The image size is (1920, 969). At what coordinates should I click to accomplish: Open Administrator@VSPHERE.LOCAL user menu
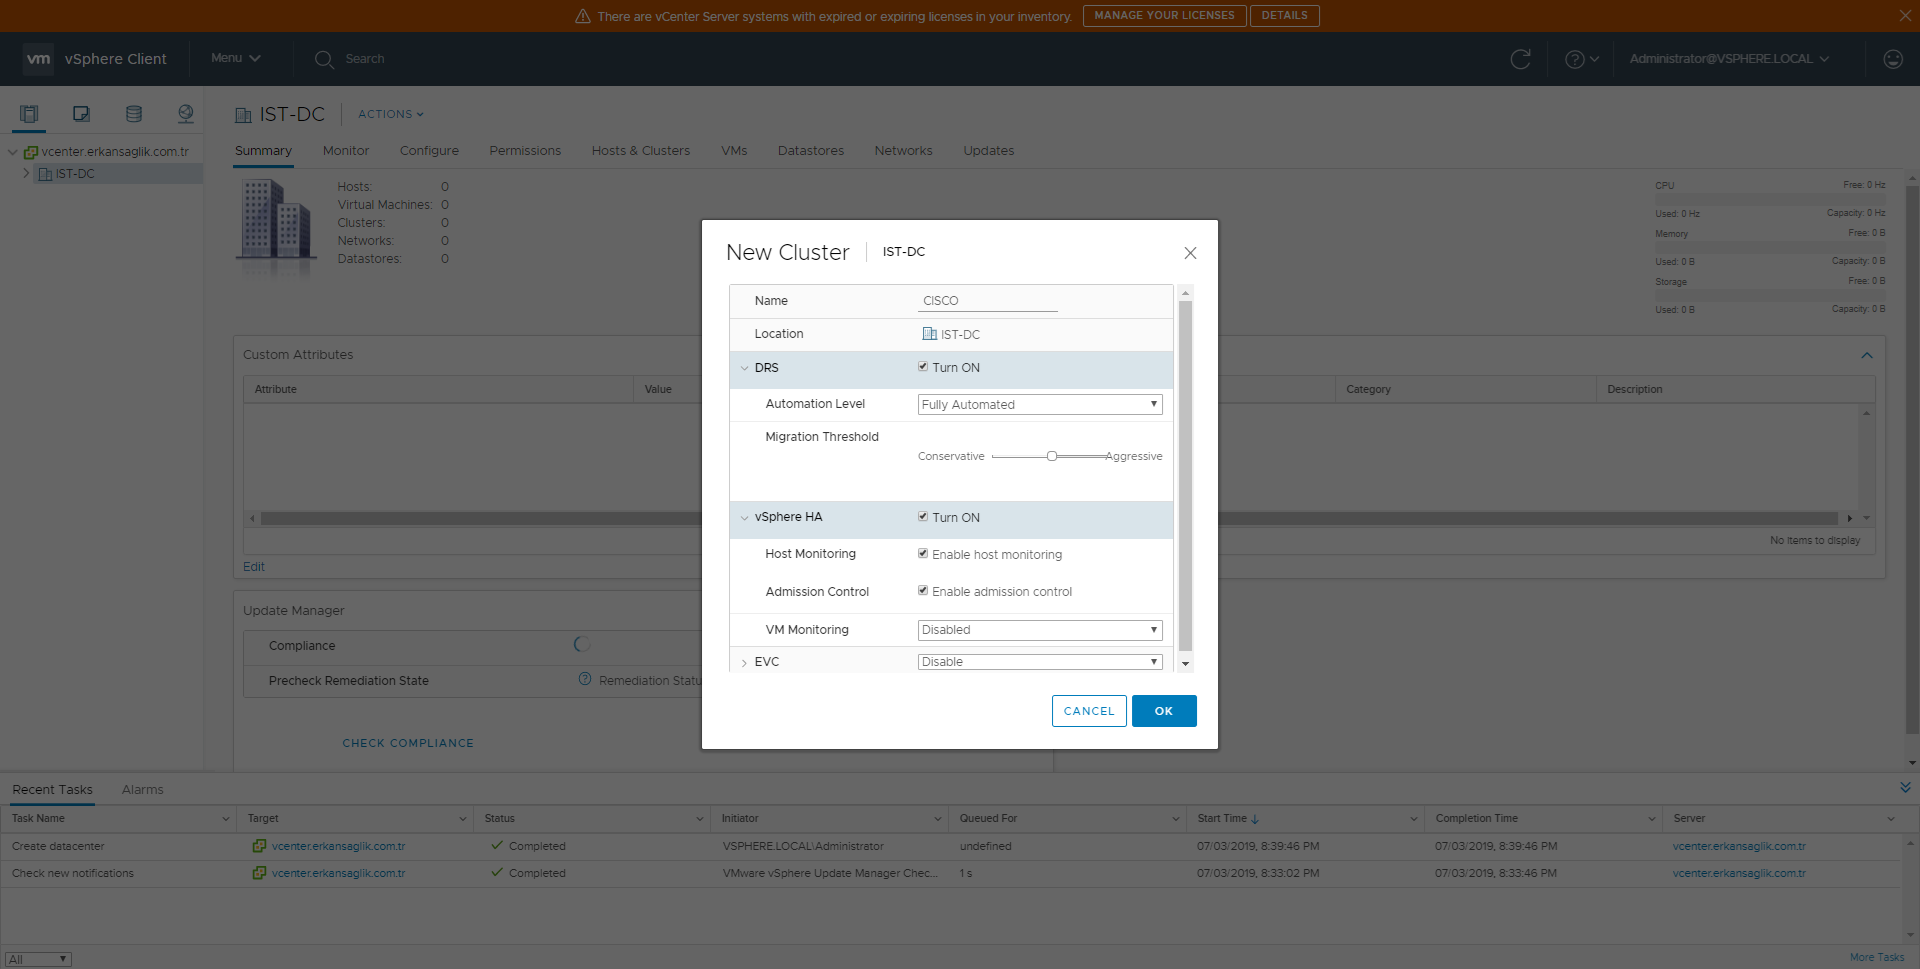[1729, 59]
